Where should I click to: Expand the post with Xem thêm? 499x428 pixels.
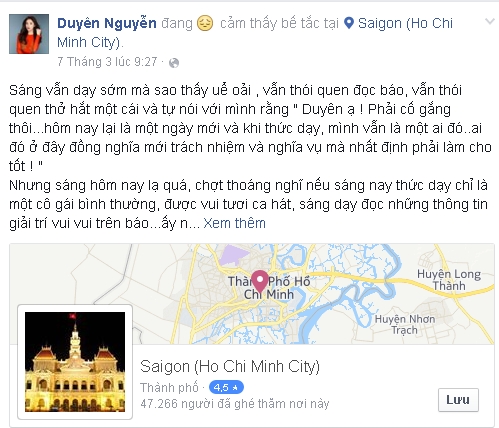234,223
